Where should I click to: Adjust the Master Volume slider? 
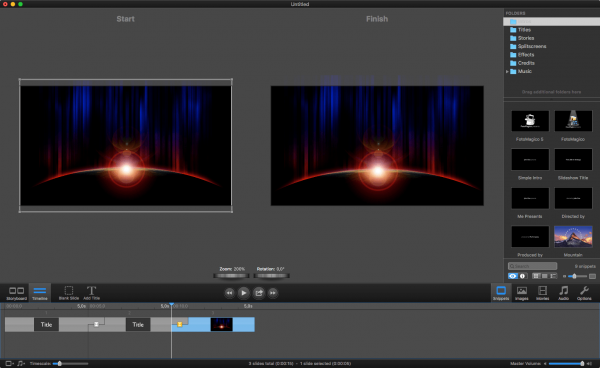click(x=566, y=363)
